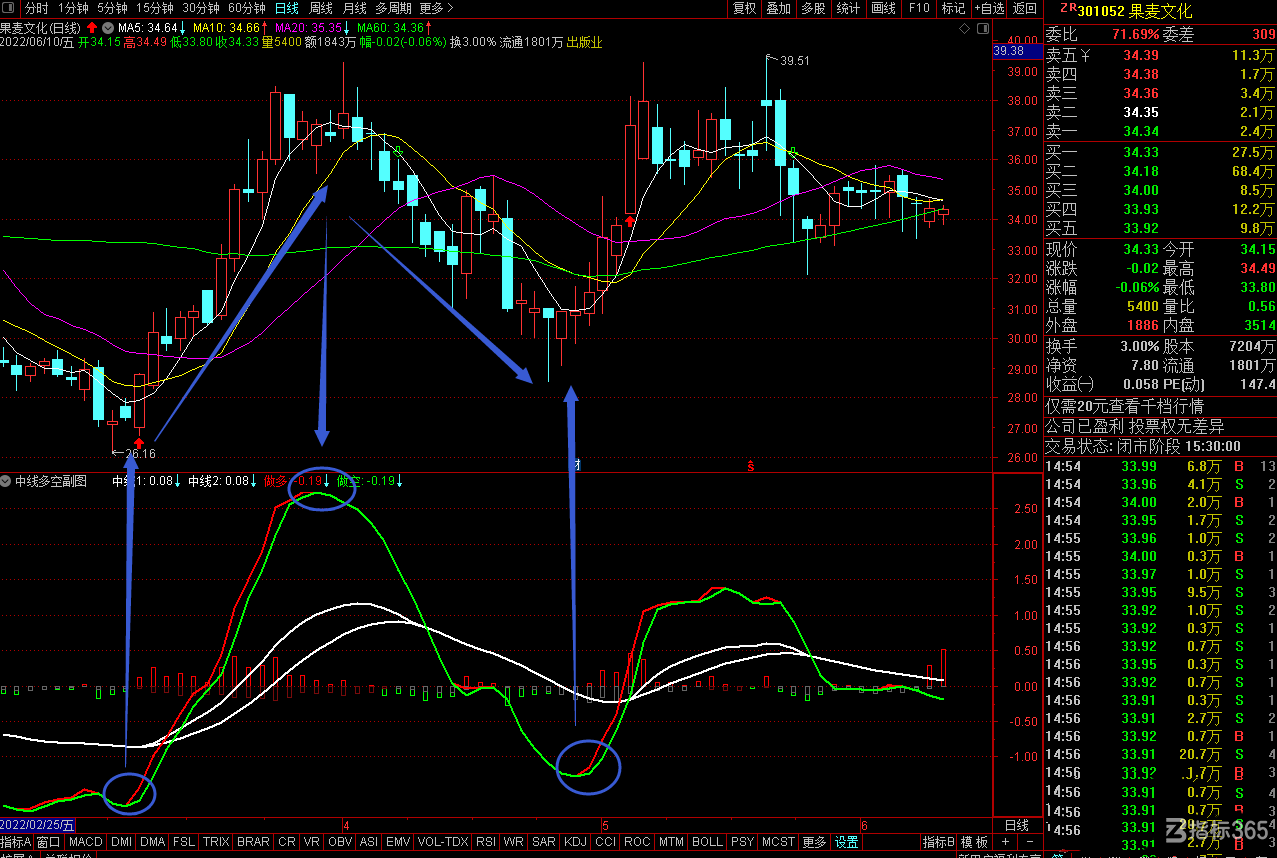Switch to the 分时 intraday chart
This screenshot has height=858, width=1277.
click(36, 8)
